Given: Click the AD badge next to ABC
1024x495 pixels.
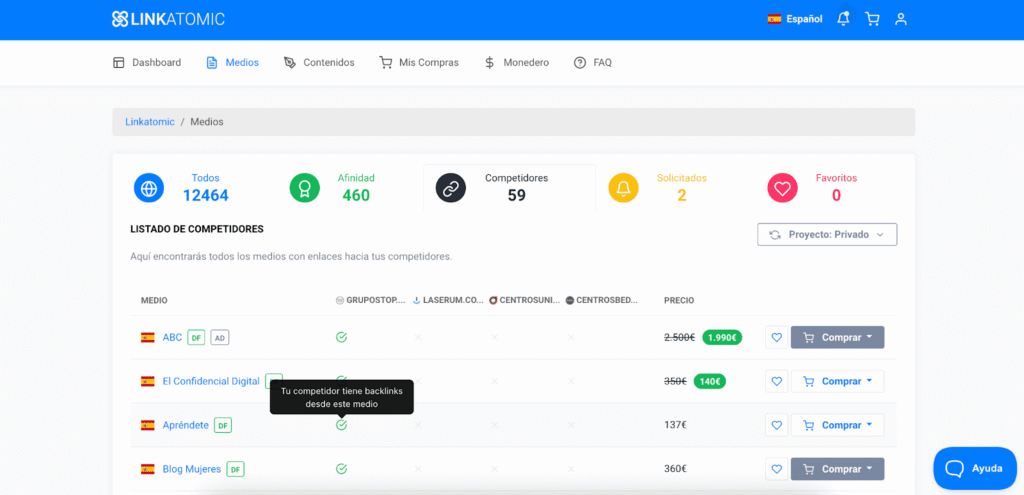Looking at the screenshot, I should click(x=220, y=338).
